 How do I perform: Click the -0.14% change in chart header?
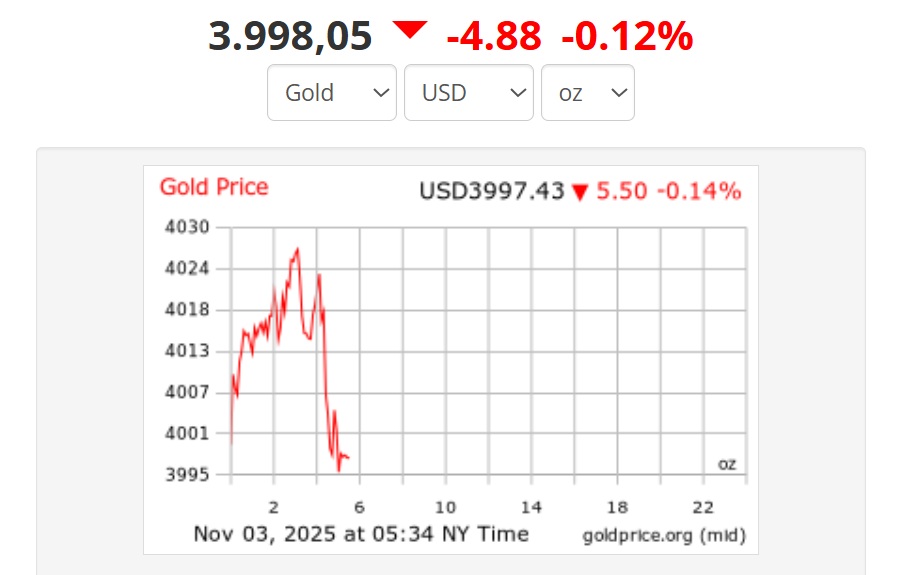pos(699,191)
